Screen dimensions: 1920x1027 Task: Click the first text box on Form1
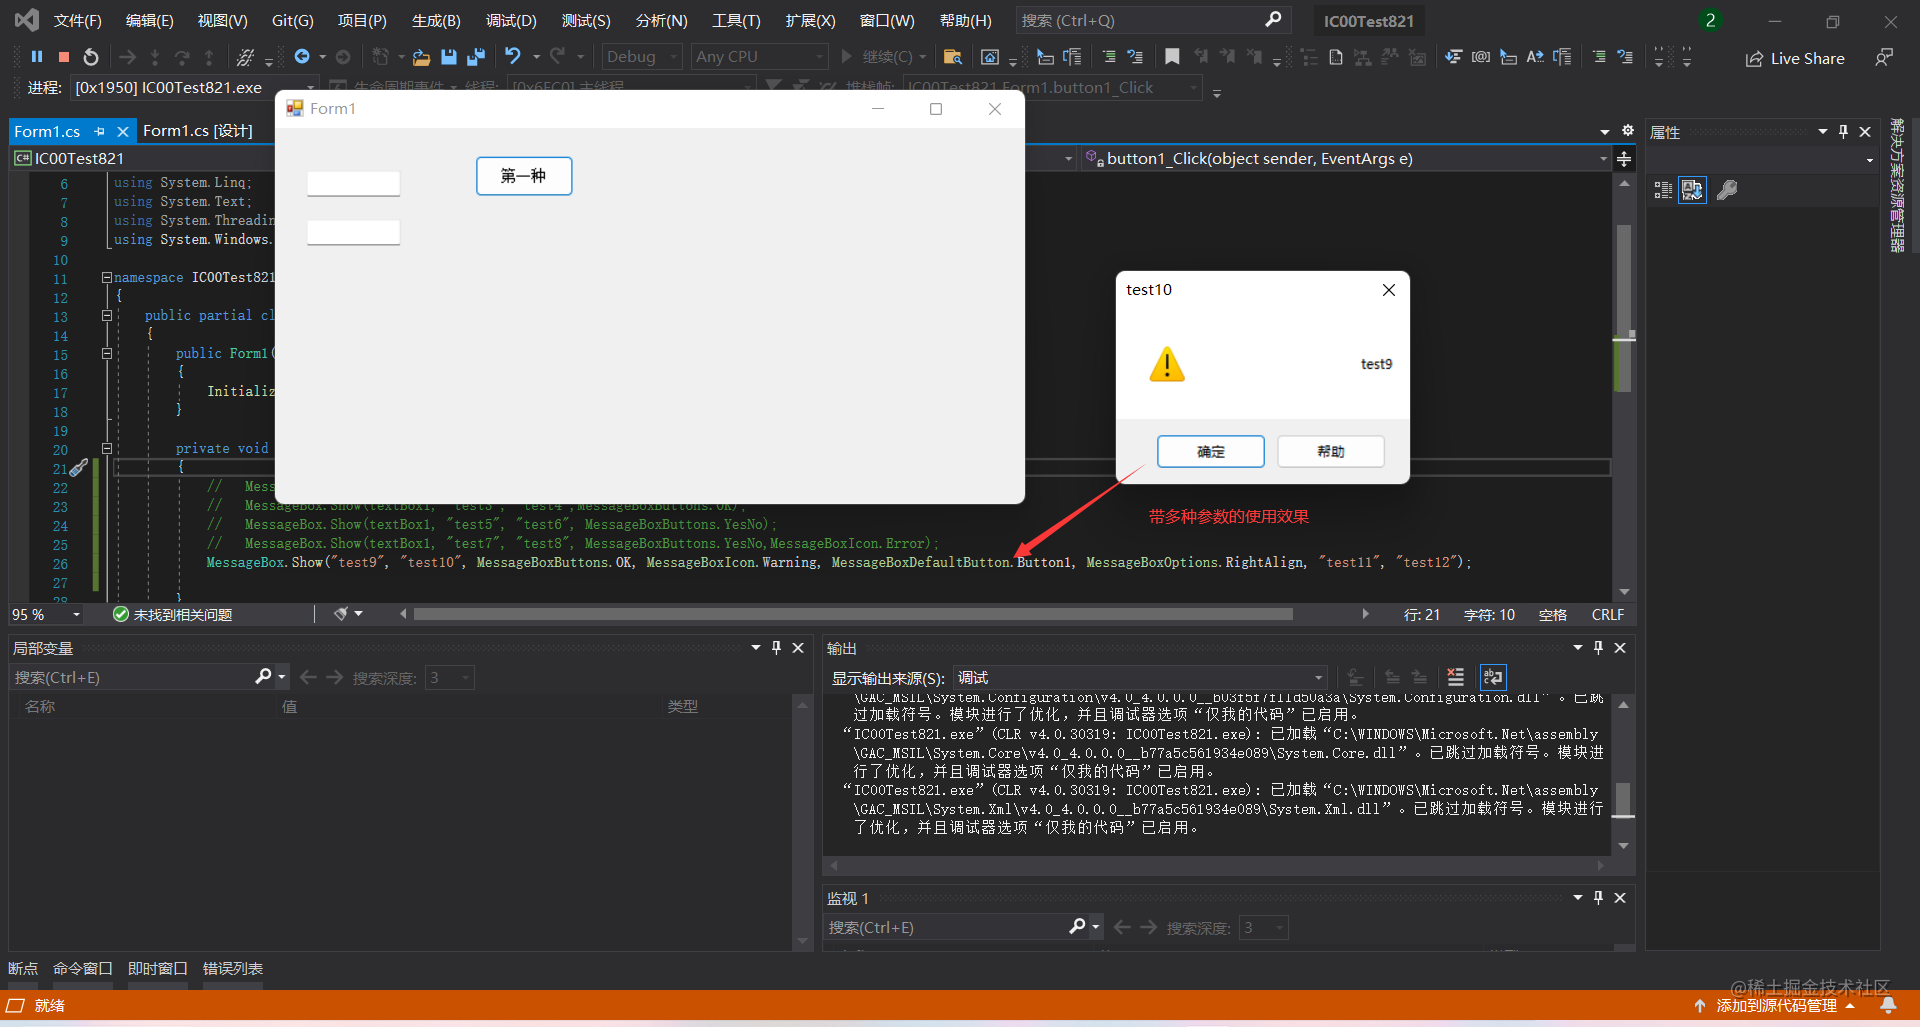pyautogui.click(x=353, y=184)
